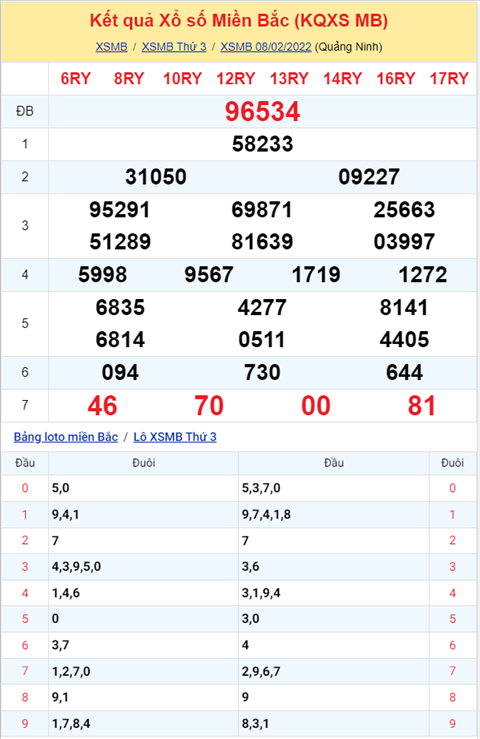Image resolution: width=480 pixels, height=739 pixels.
Task: Select fifth prize number 6835
Action: pos(120,308)
